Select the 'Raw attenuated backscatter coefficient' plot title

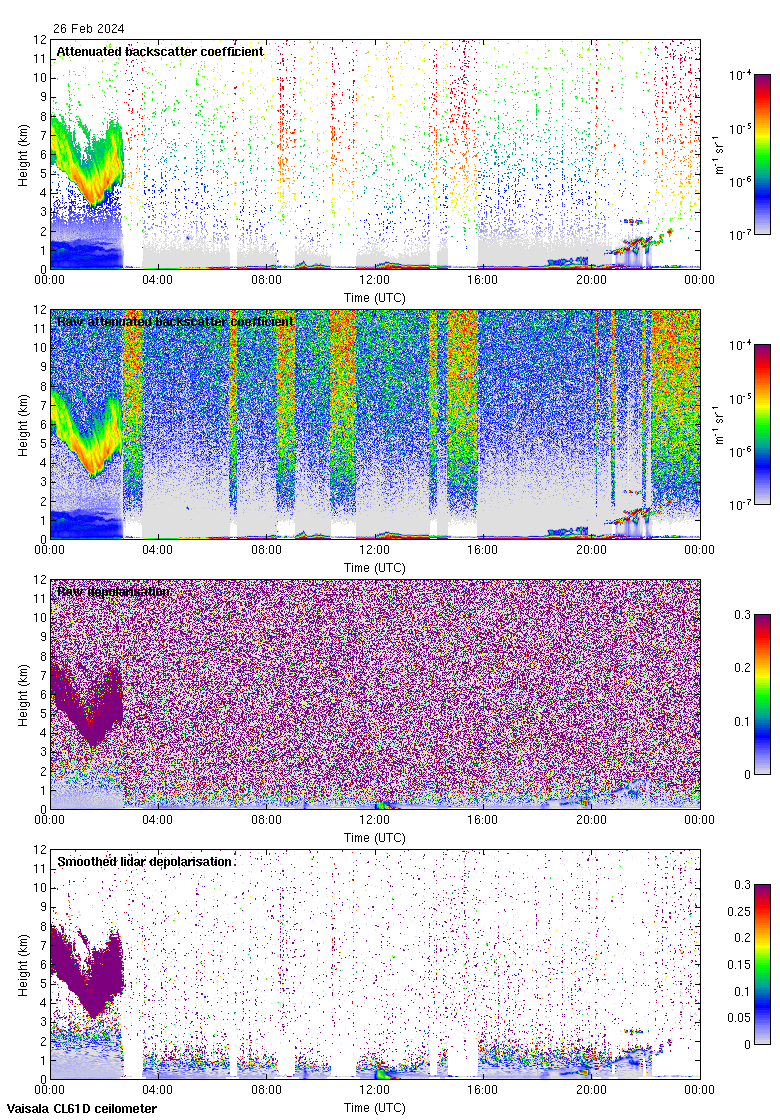[175, 321]
